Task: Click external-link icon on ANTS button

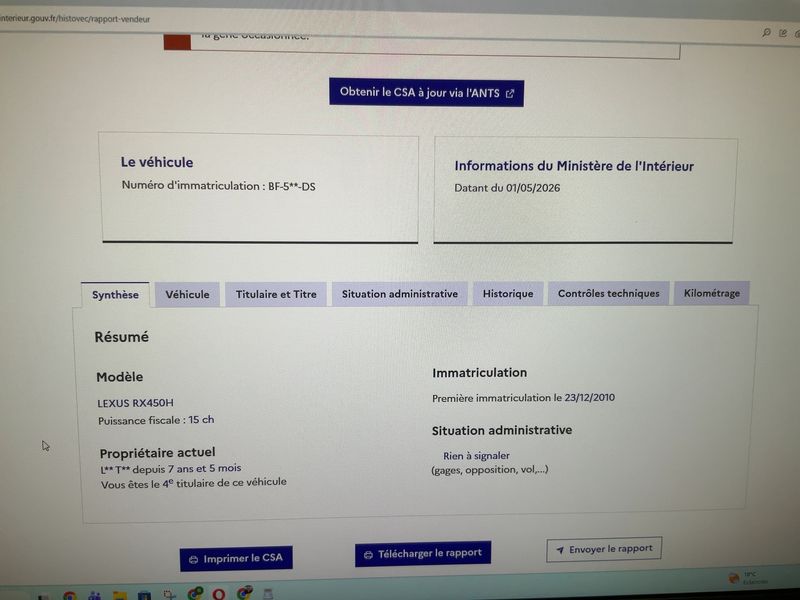Action: (x=510, y=93)
